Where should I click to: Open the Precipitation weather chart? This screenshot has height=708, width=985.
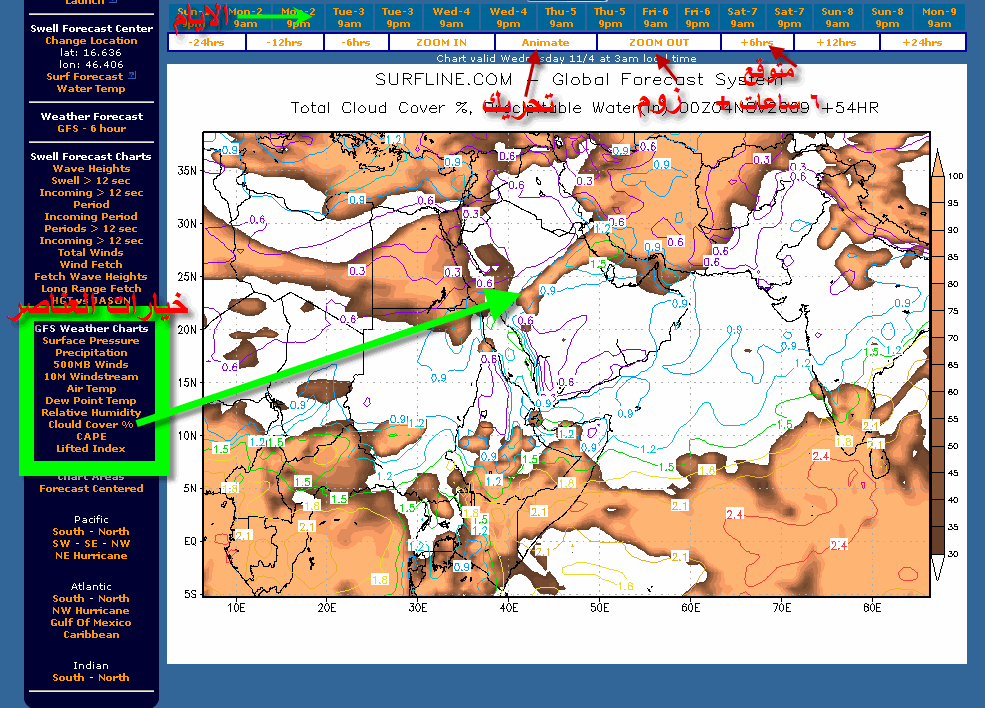[91, 352]
